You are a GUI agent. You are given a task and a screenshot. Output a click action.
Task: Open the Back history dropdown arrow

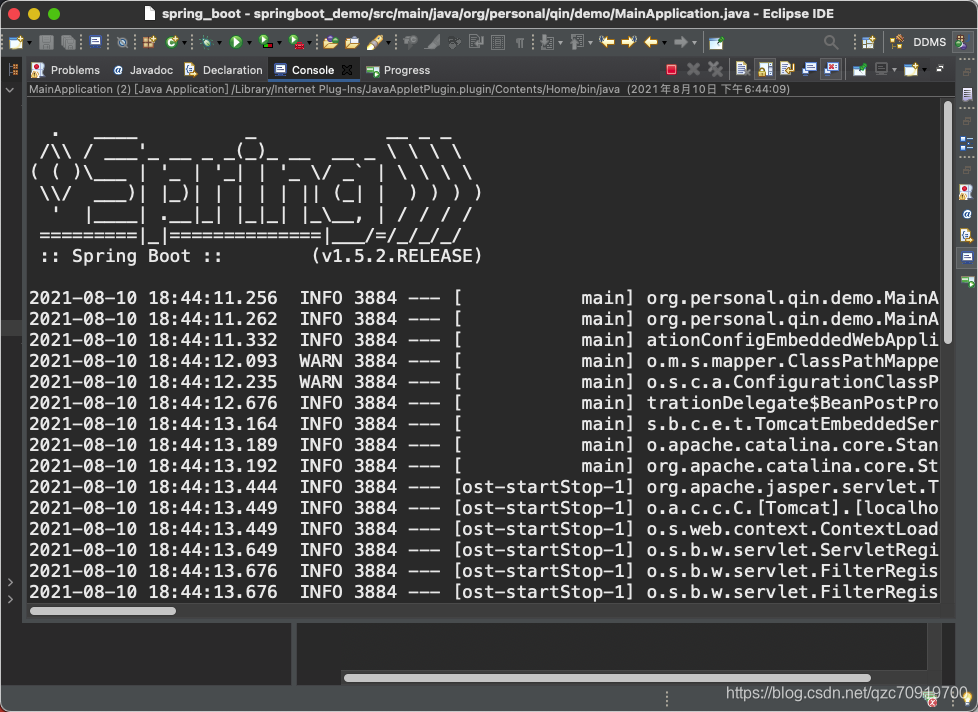click(x=664, y=43)
